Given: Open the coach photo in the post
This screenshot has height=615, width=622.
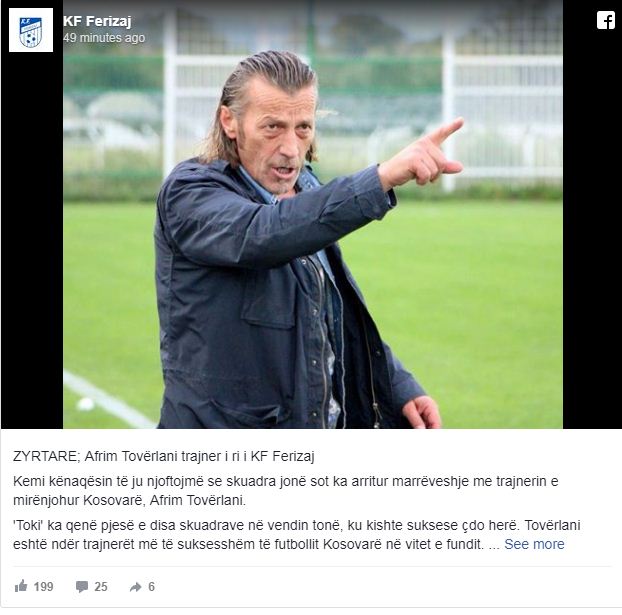Looking at the screenshot, I should (313, 214).
